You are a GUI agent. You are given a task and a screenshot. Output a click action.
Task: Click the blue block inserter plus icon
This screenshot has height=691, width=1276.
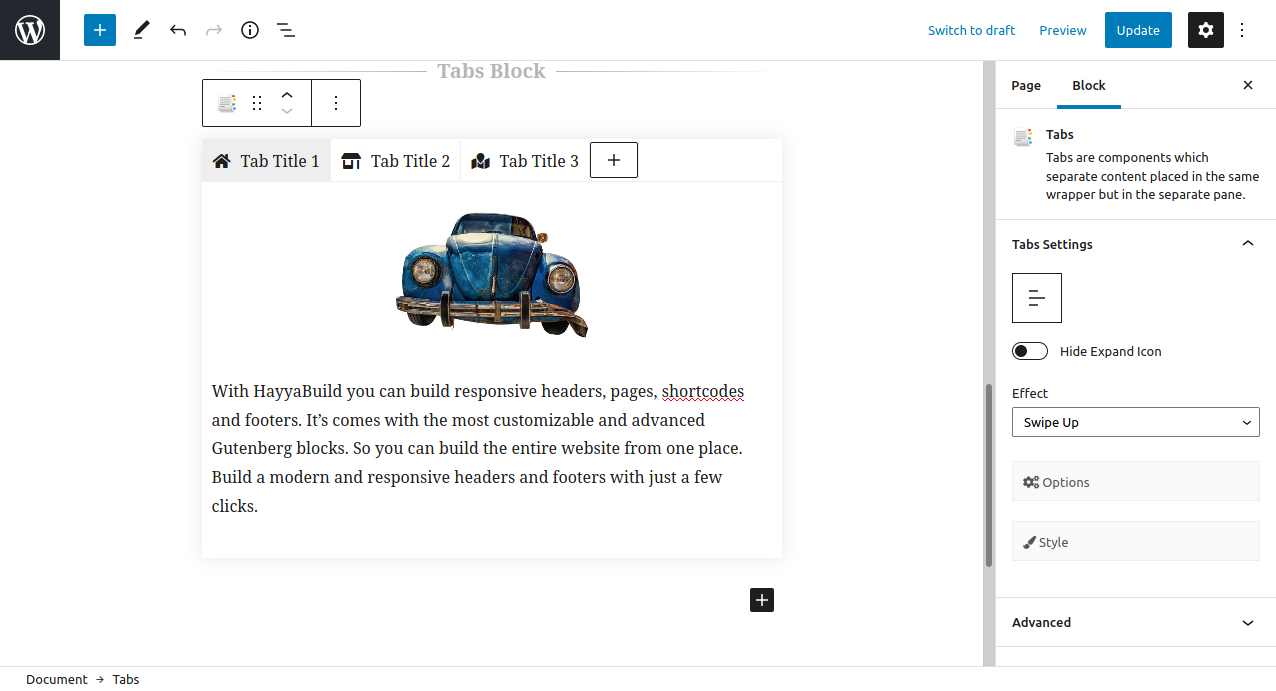100,30
